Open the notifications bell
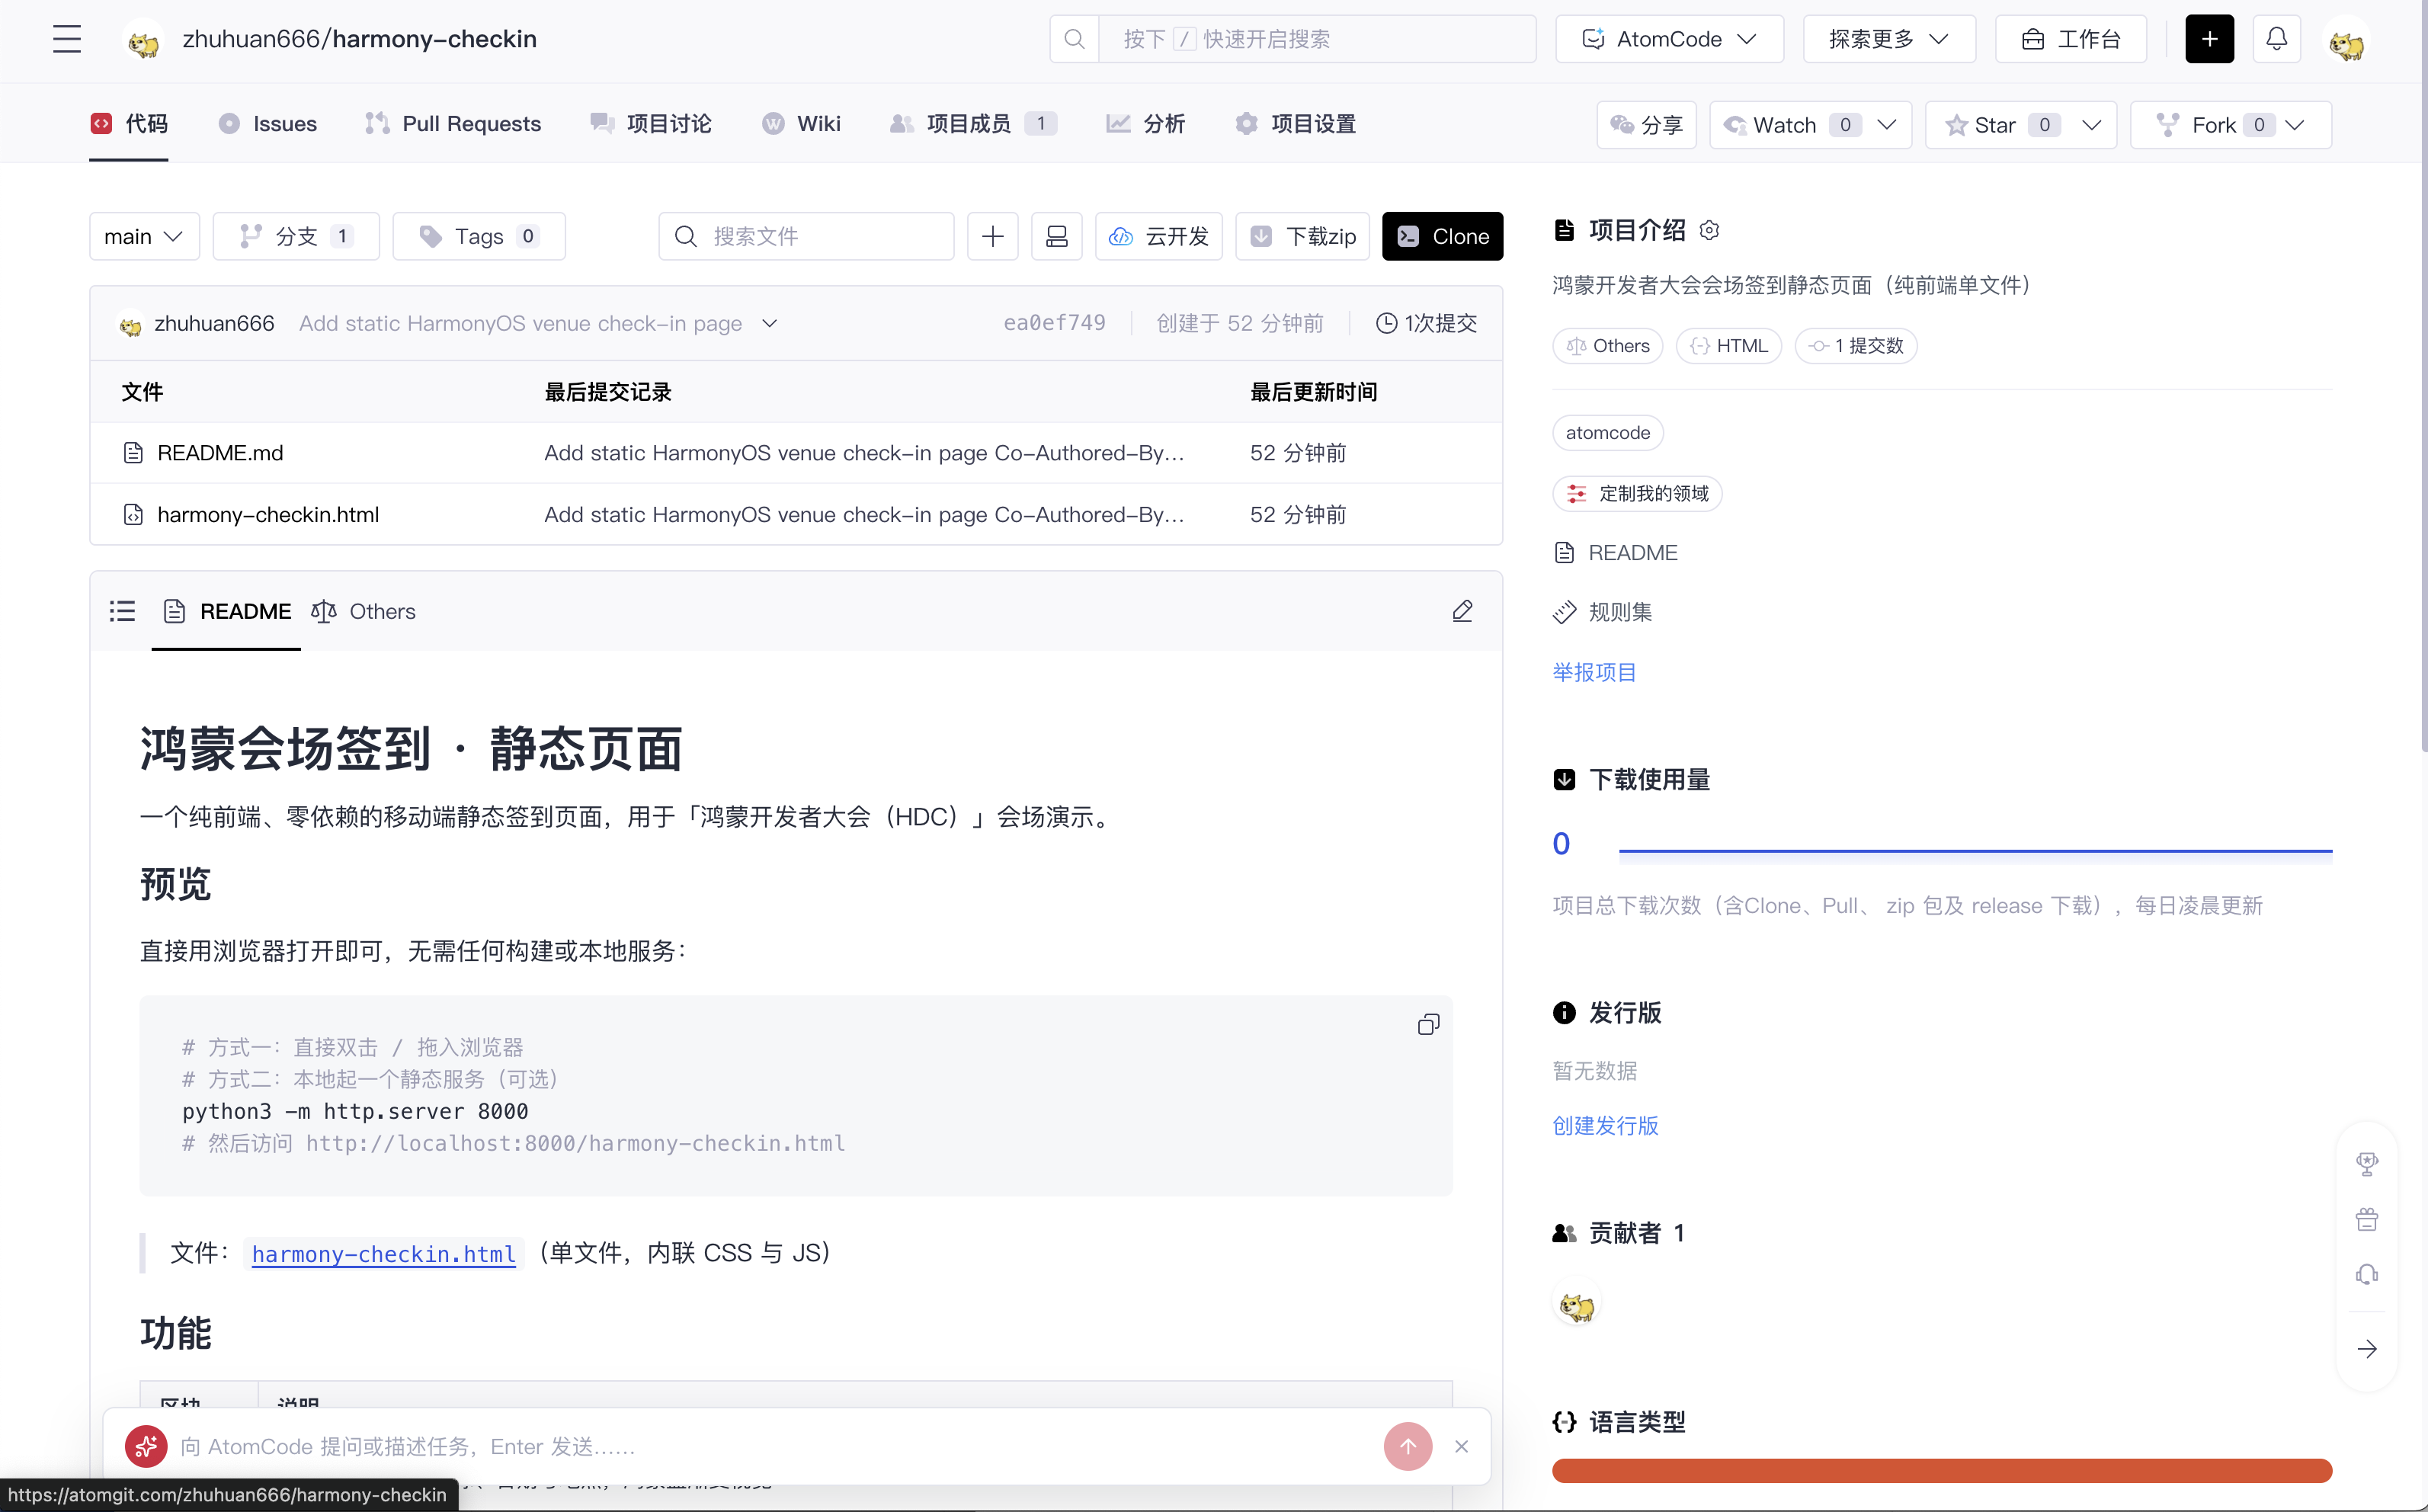Image resolution: width=2428 pixels, height=1512 pixels. (2276, 39)
